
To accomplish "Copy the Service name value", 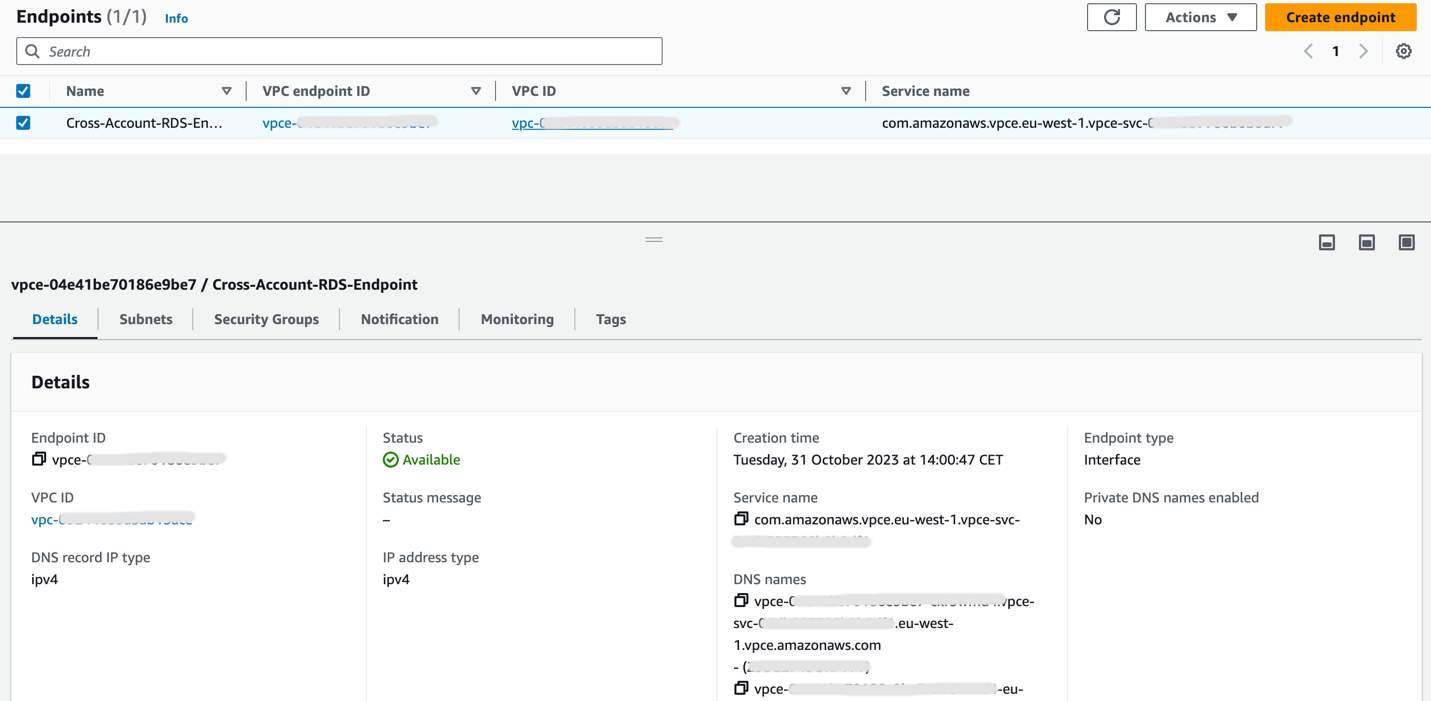I will coord(741,518).
